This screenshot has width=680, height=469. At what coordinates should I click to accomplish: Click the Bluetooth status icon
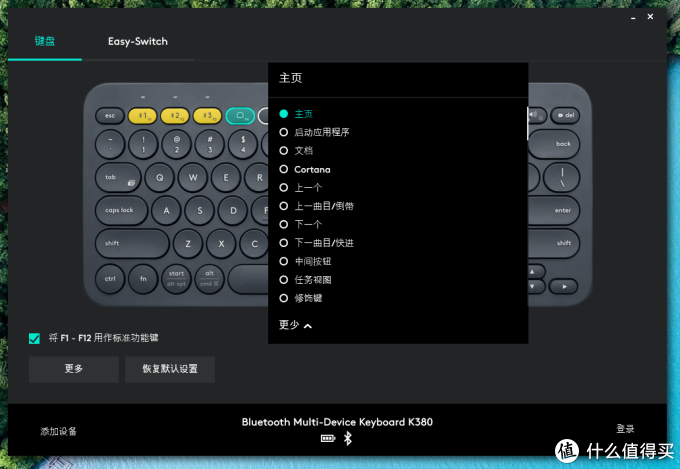click(x=347, y=439)
